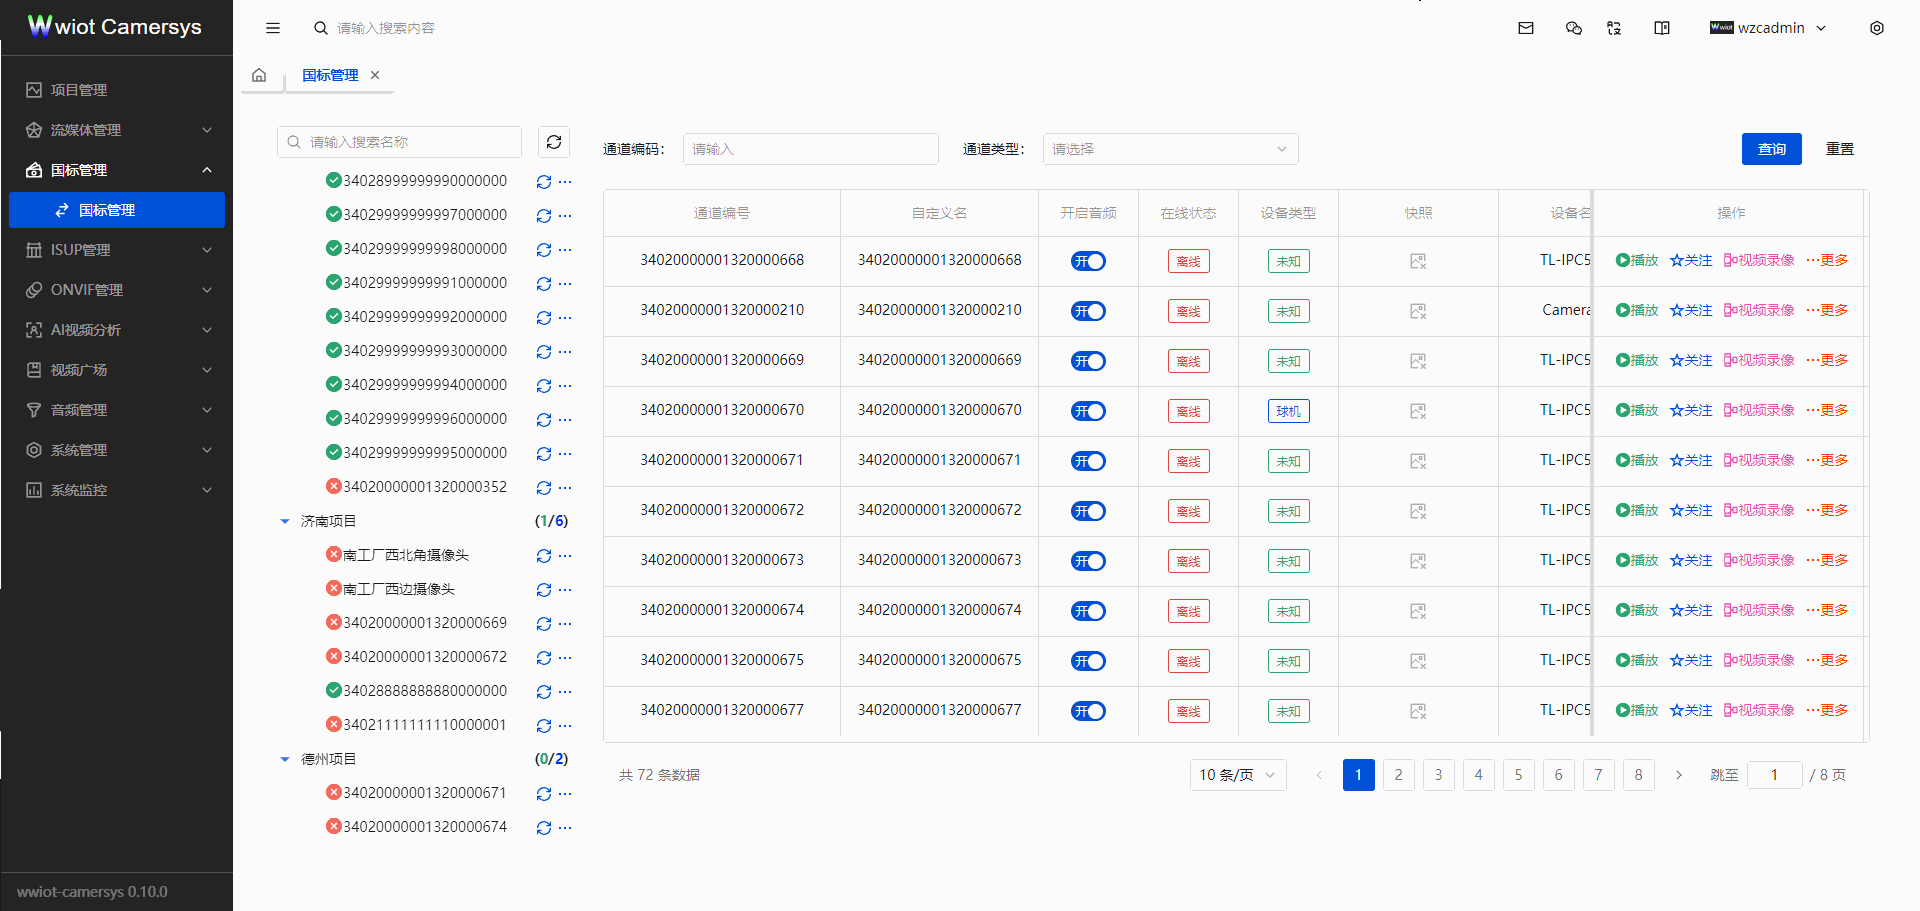The image size is (1920, 911).
Task: Change page size via the 10 条/页 selector
Action: pos(1237,774)
